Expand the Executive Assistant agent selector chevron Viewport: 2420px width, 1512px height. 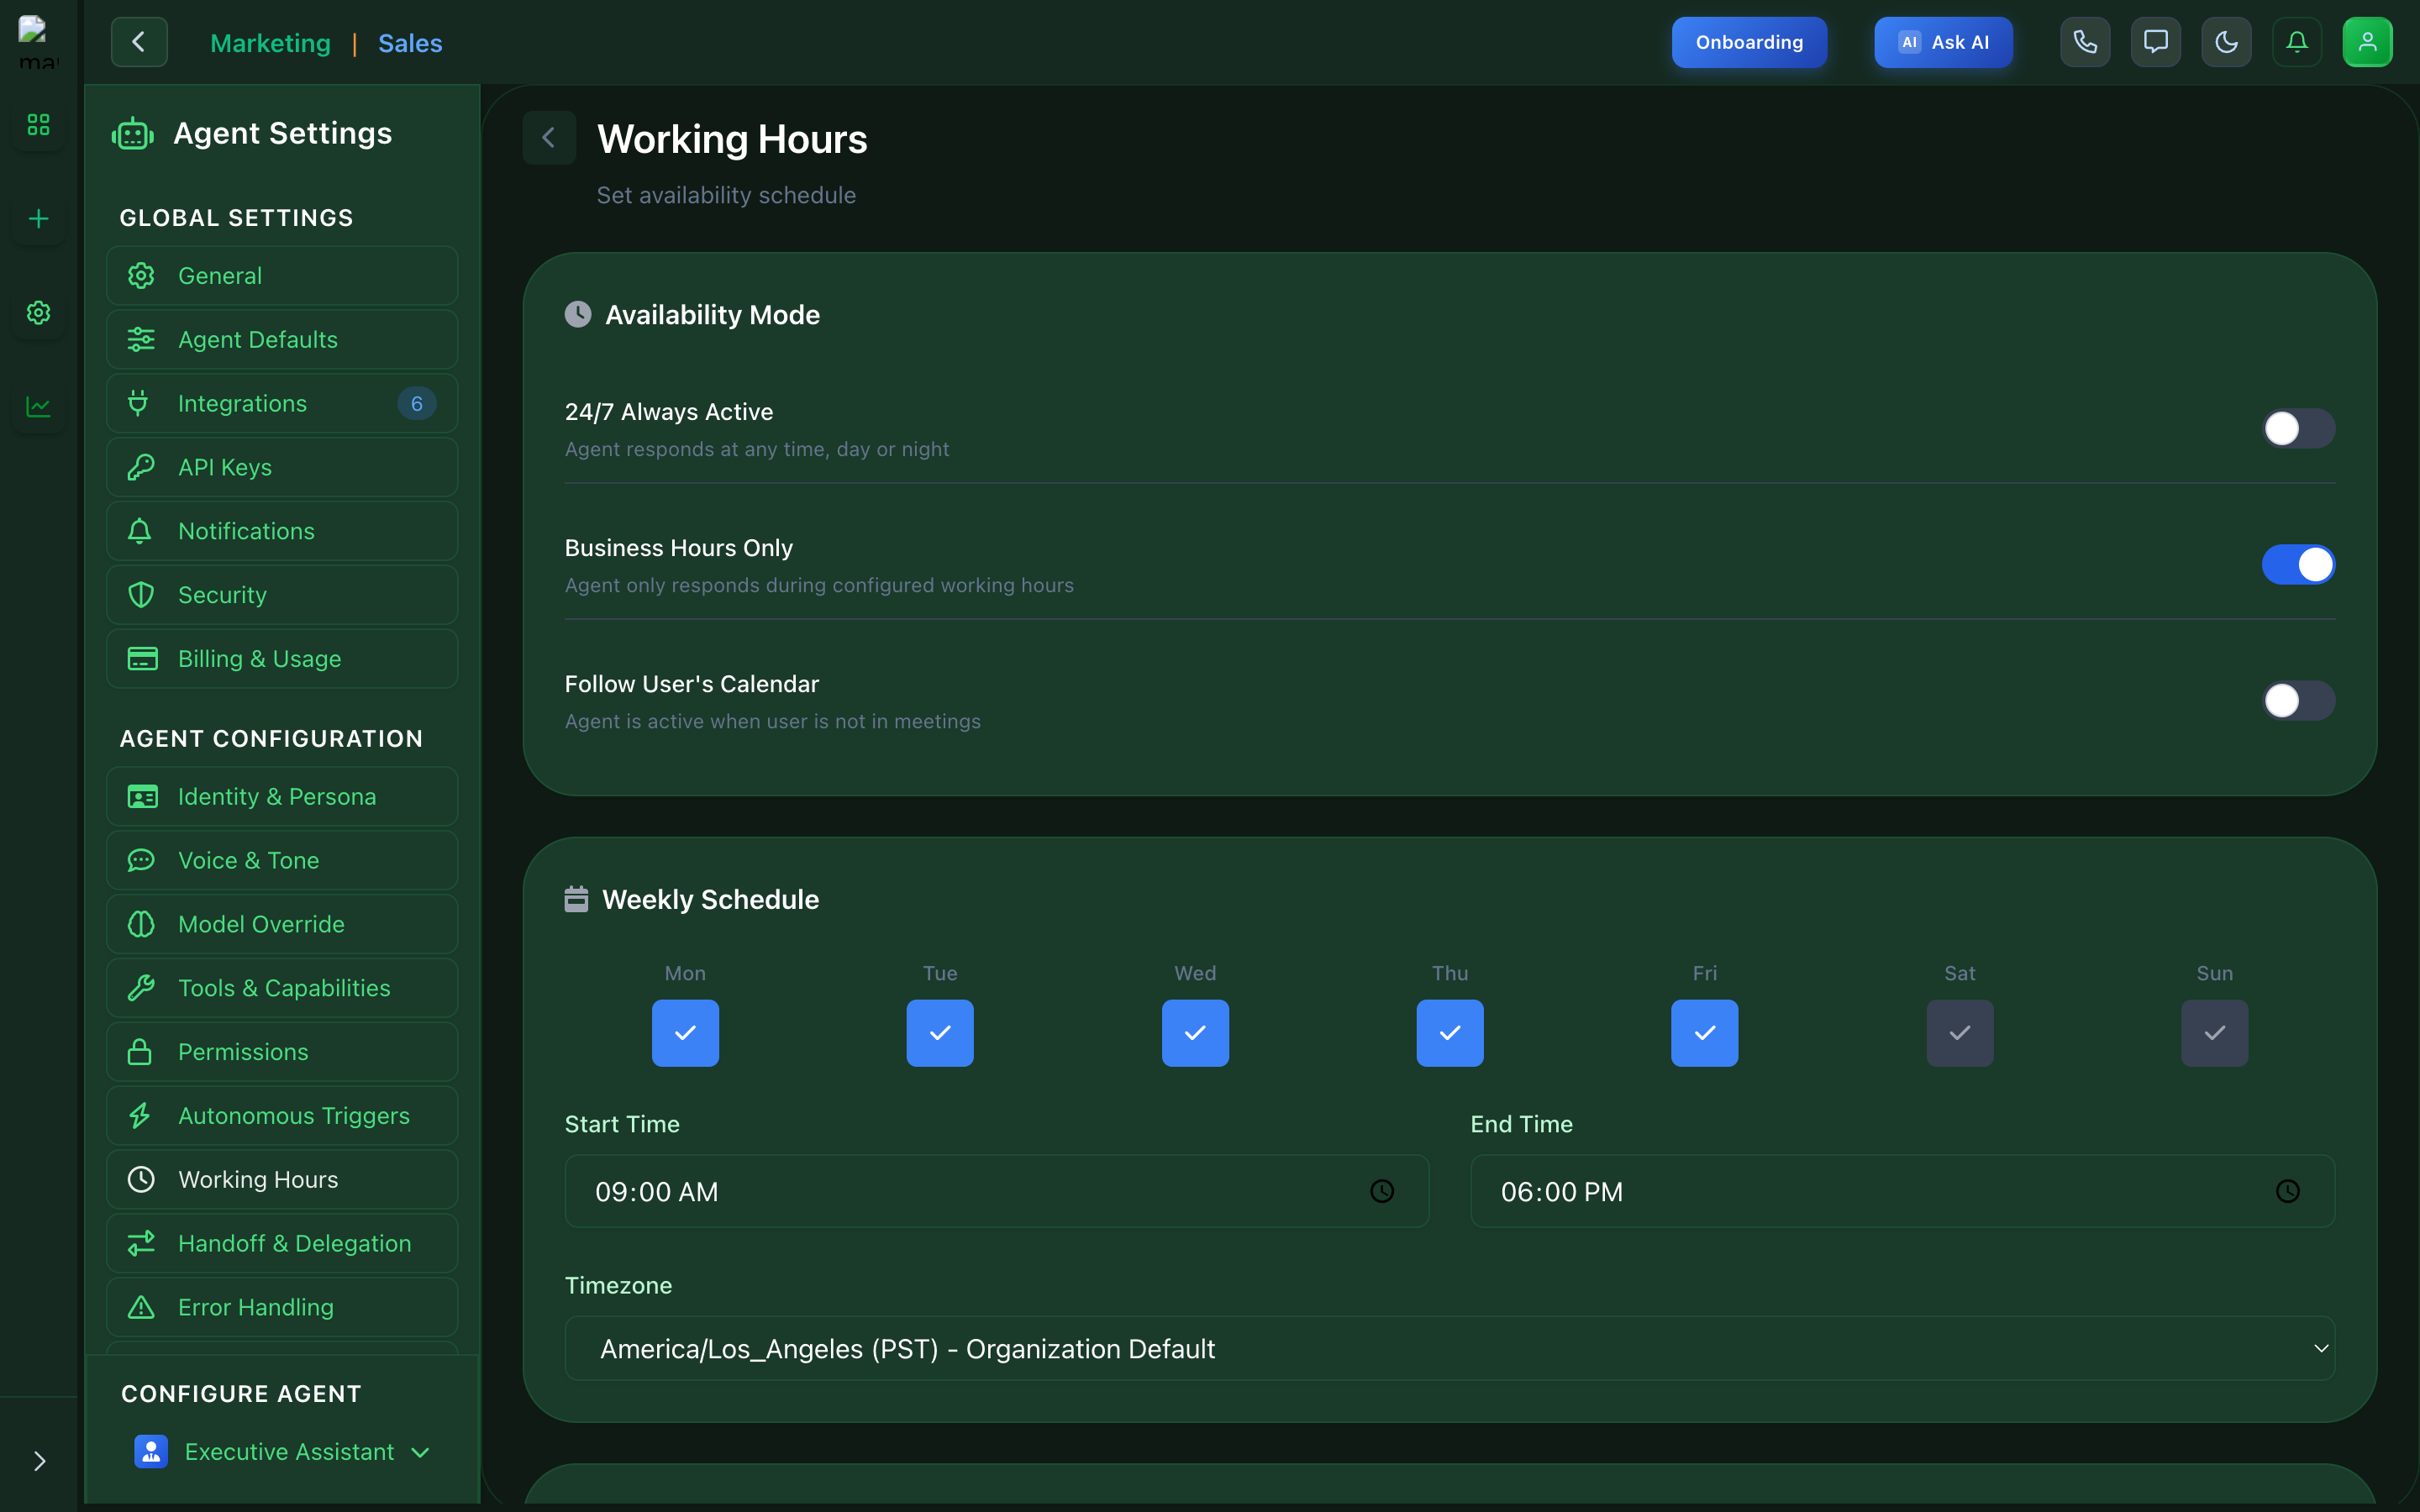tap(421, 1452)
